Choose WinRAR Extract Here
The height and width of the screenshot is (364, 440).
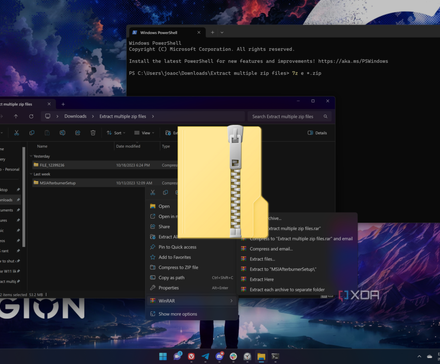262,279
